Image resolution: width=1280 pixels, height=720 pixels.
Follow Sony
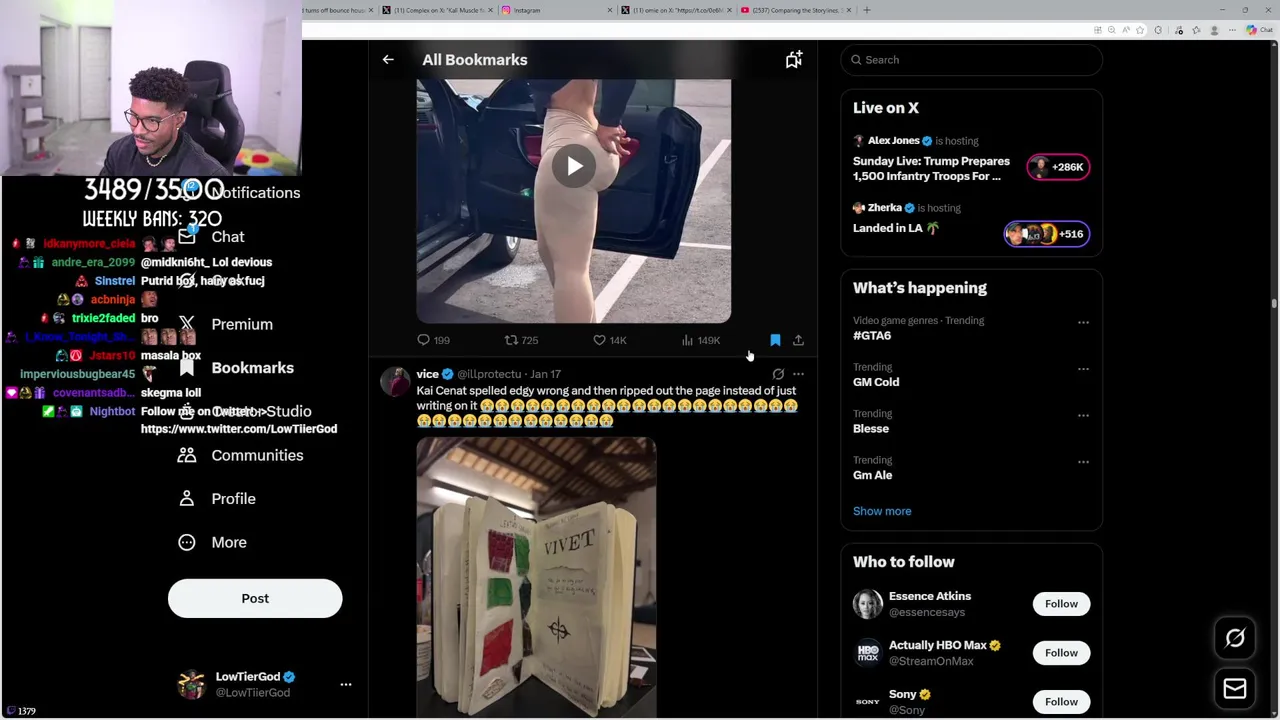click(x=1061, y=702)
